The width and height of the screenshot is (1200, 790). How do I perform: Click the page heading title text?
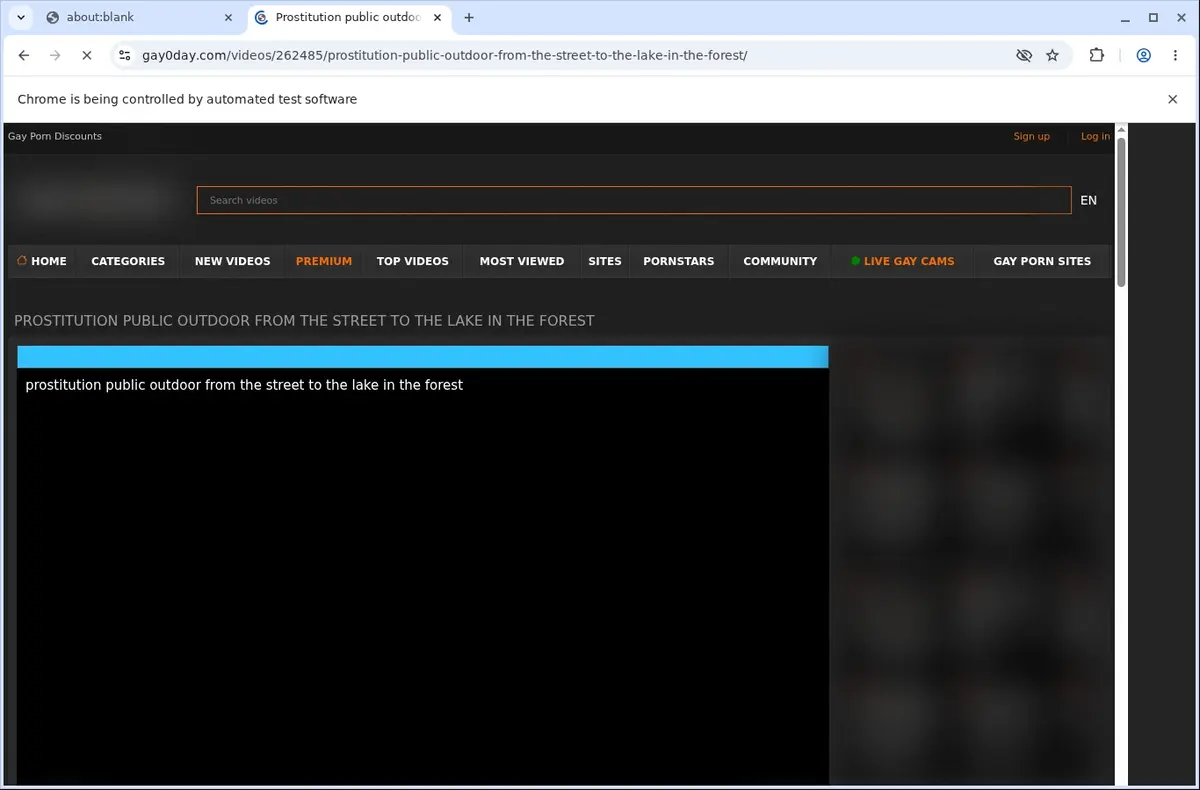304,321
